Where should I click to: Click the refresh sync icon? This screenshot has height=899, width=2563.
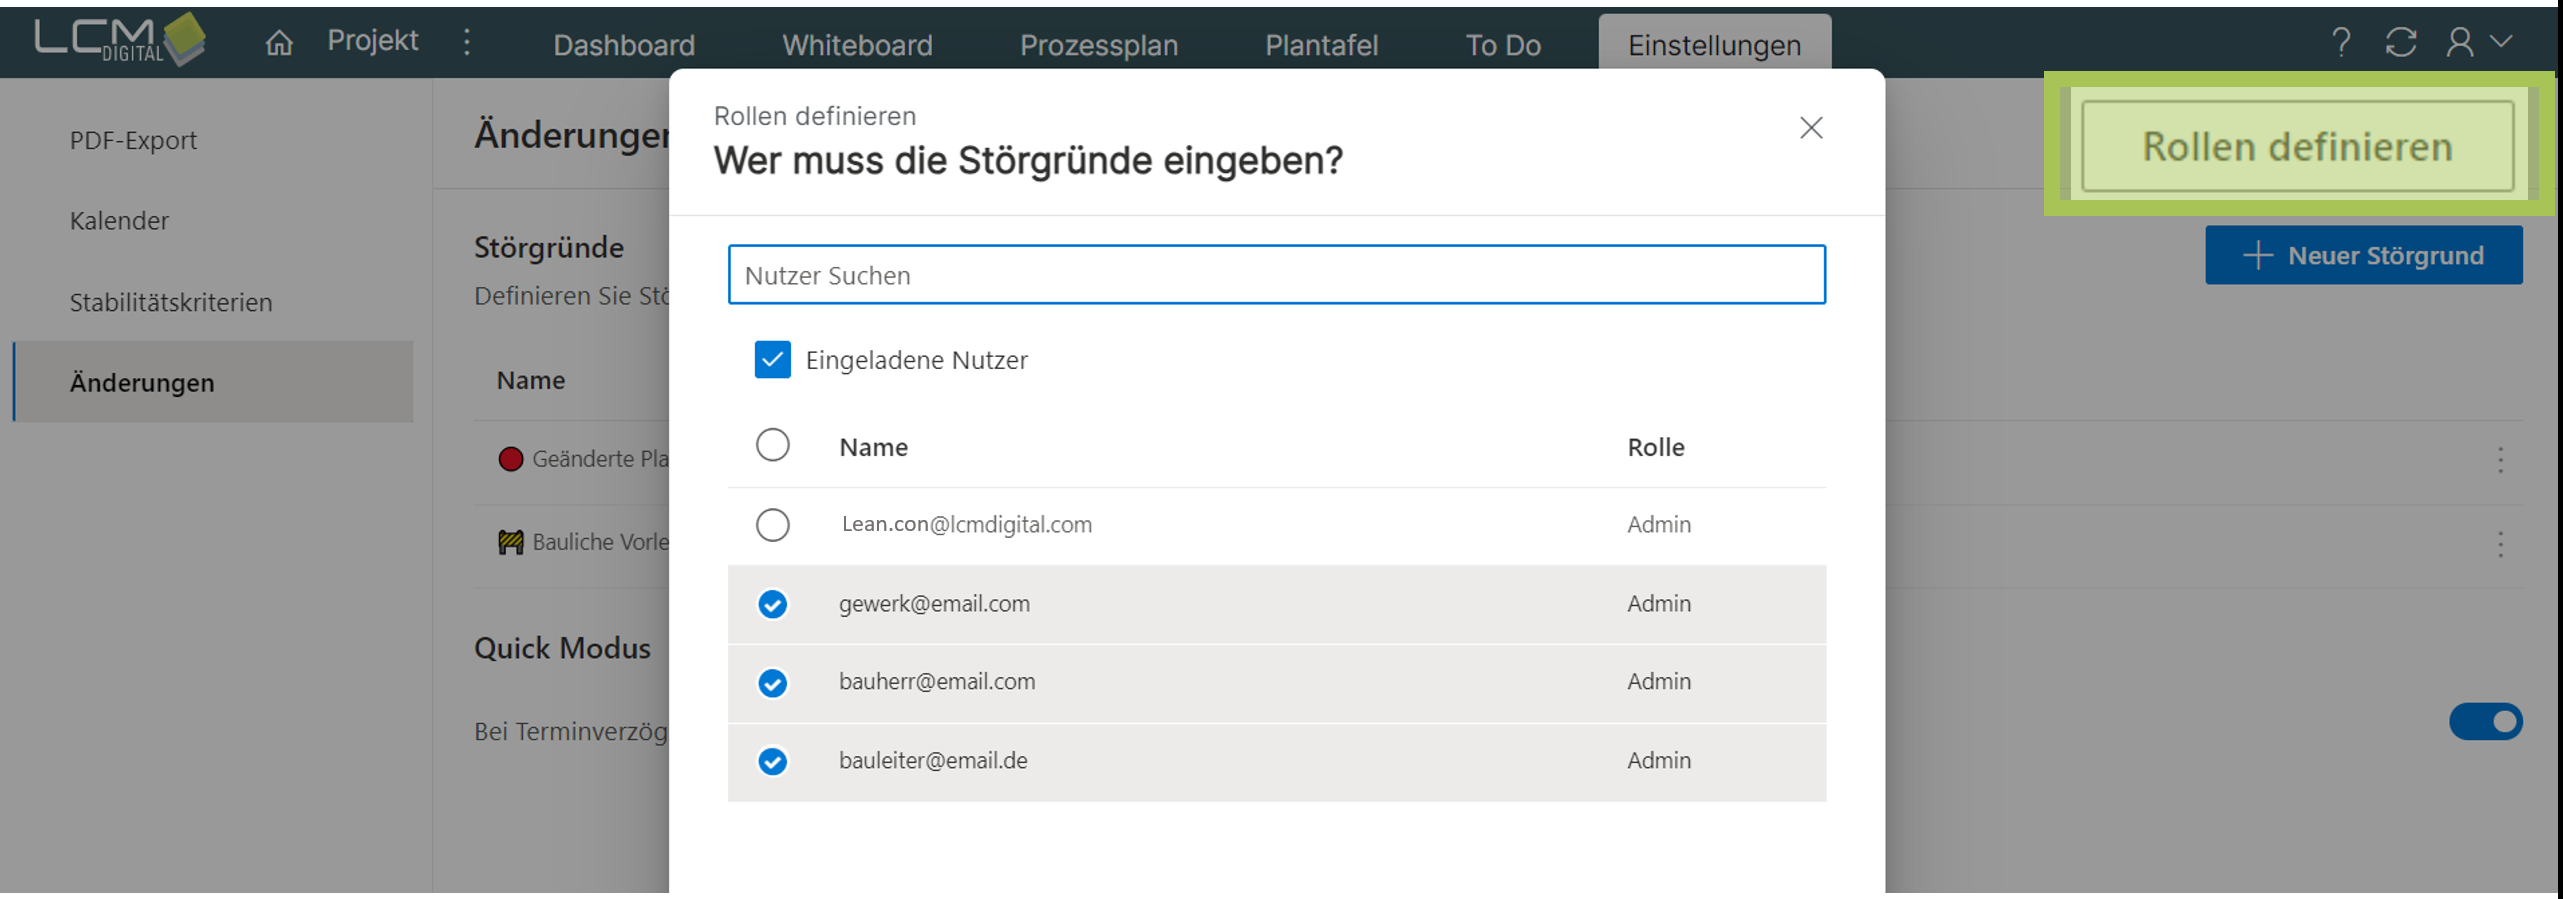tap(2400, 43)
